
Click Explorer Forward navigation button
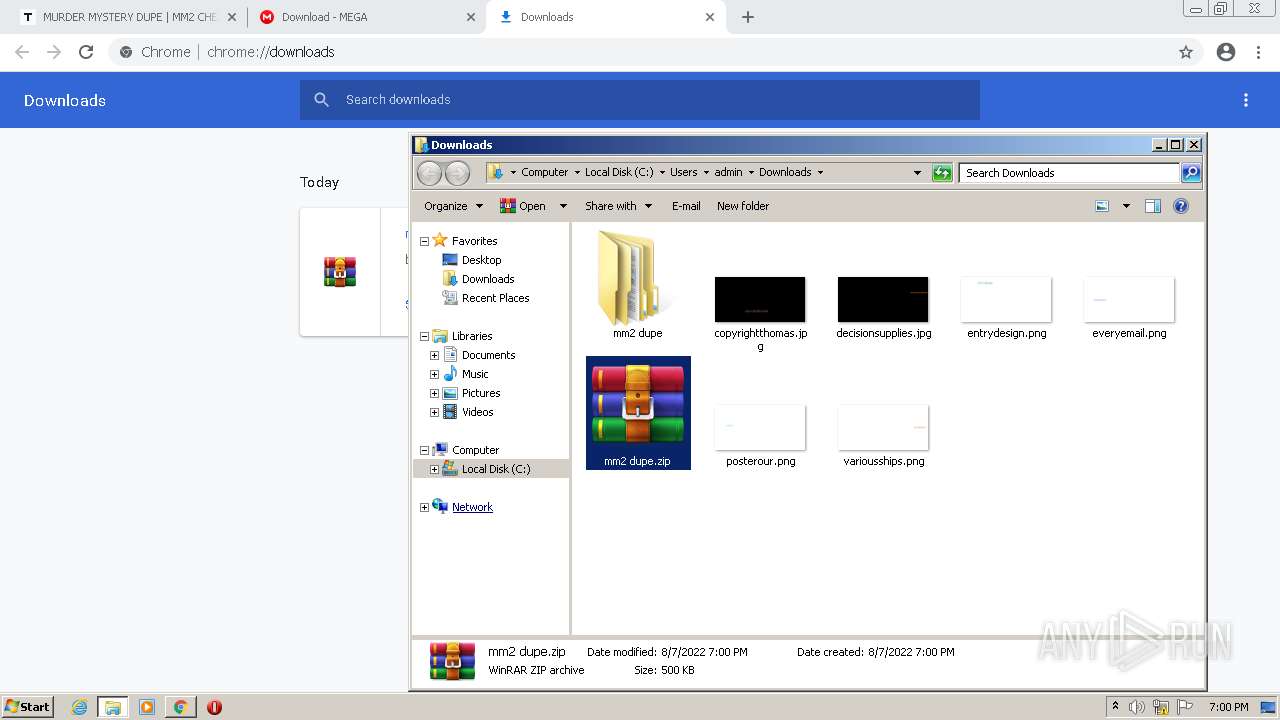[x=457, y=173]
